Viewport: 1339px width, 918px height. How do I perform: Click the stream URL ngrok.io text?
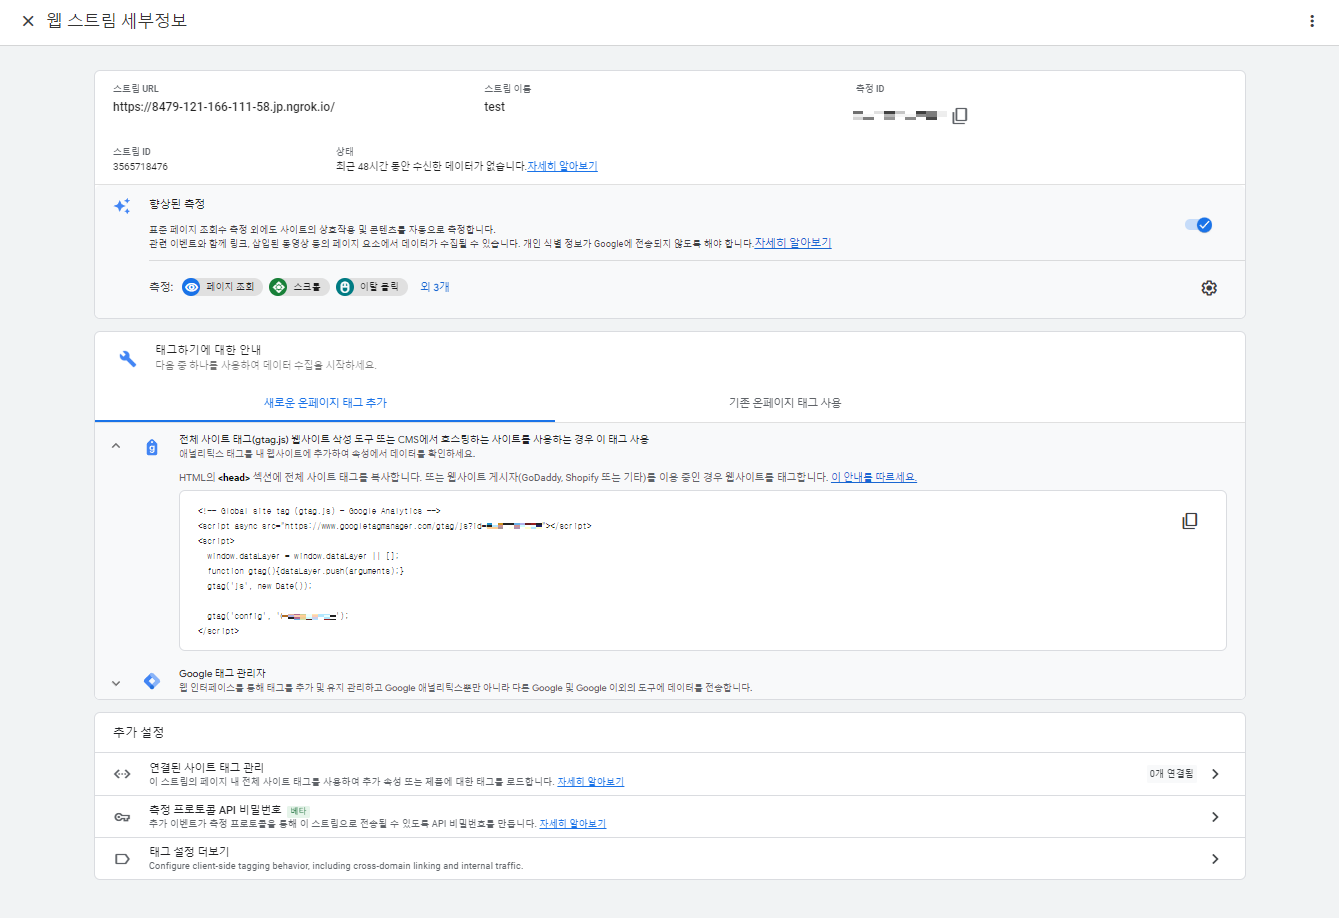click(x=224, y=107)
